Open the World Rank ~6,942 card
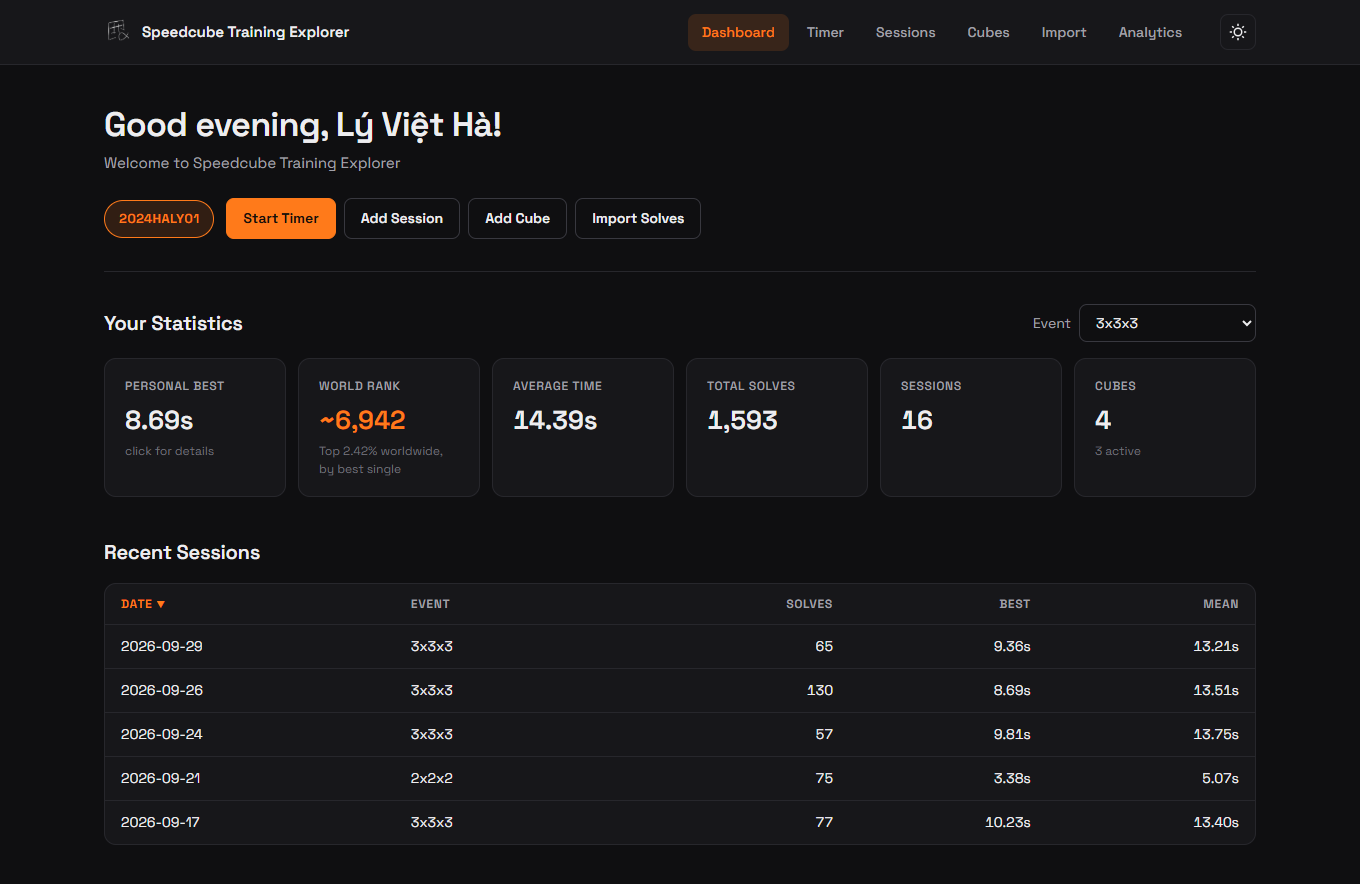 click(x=389, y=427)
